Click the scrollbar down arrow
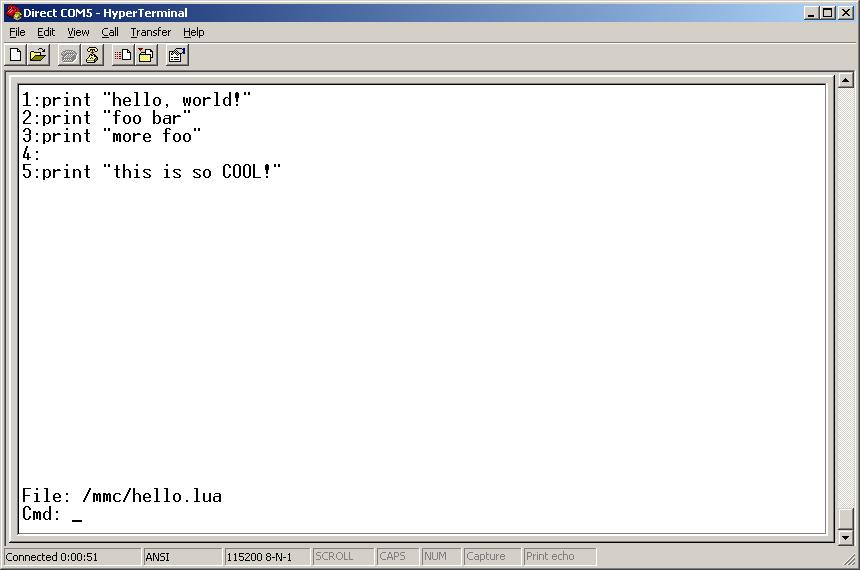This screenshot has width=860, height=570. (845, 537)
